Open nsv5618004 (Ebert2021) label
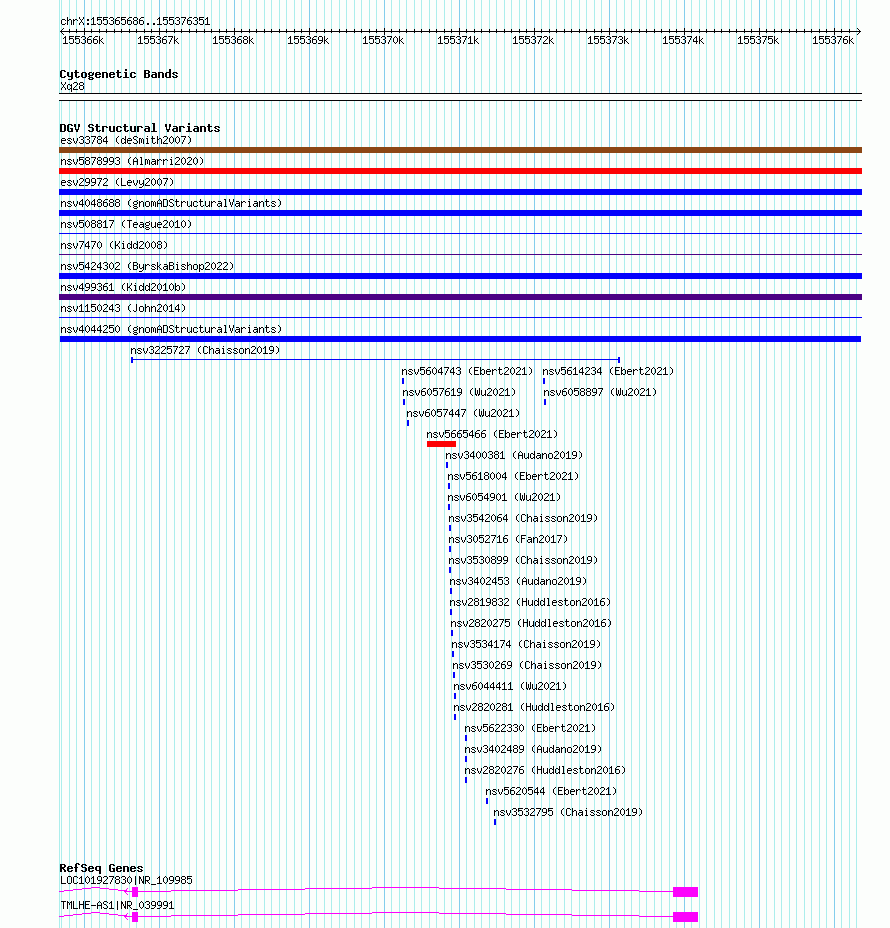 click(x=513, y=476)
